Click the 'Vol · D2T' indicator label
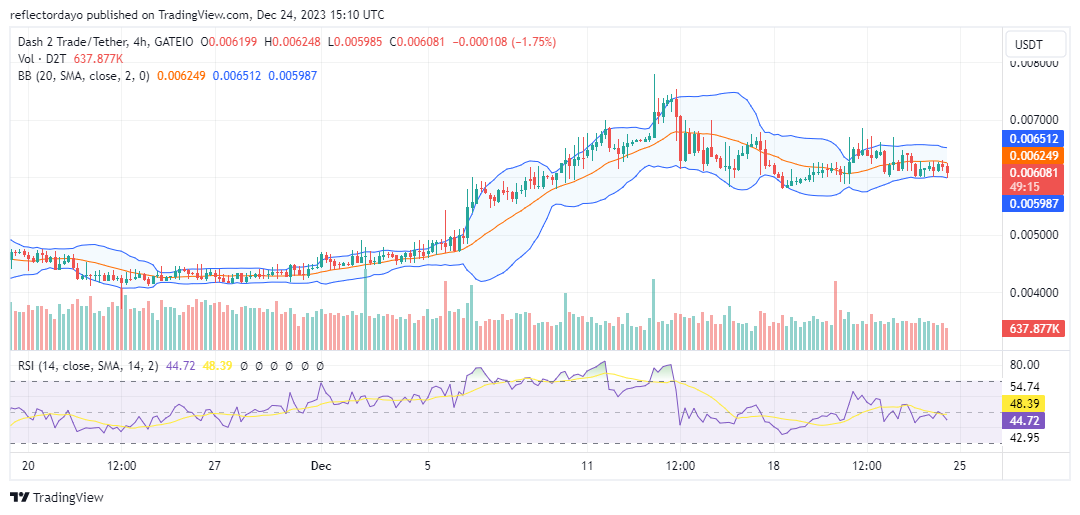This screenshot has width=1080, height=515. point(43,59)
